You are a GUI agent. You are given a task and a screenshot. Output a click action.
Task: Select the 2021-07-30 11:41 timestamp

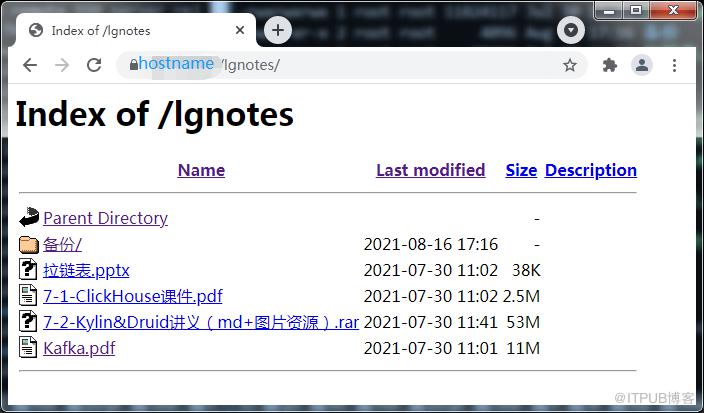coord(431,322)
